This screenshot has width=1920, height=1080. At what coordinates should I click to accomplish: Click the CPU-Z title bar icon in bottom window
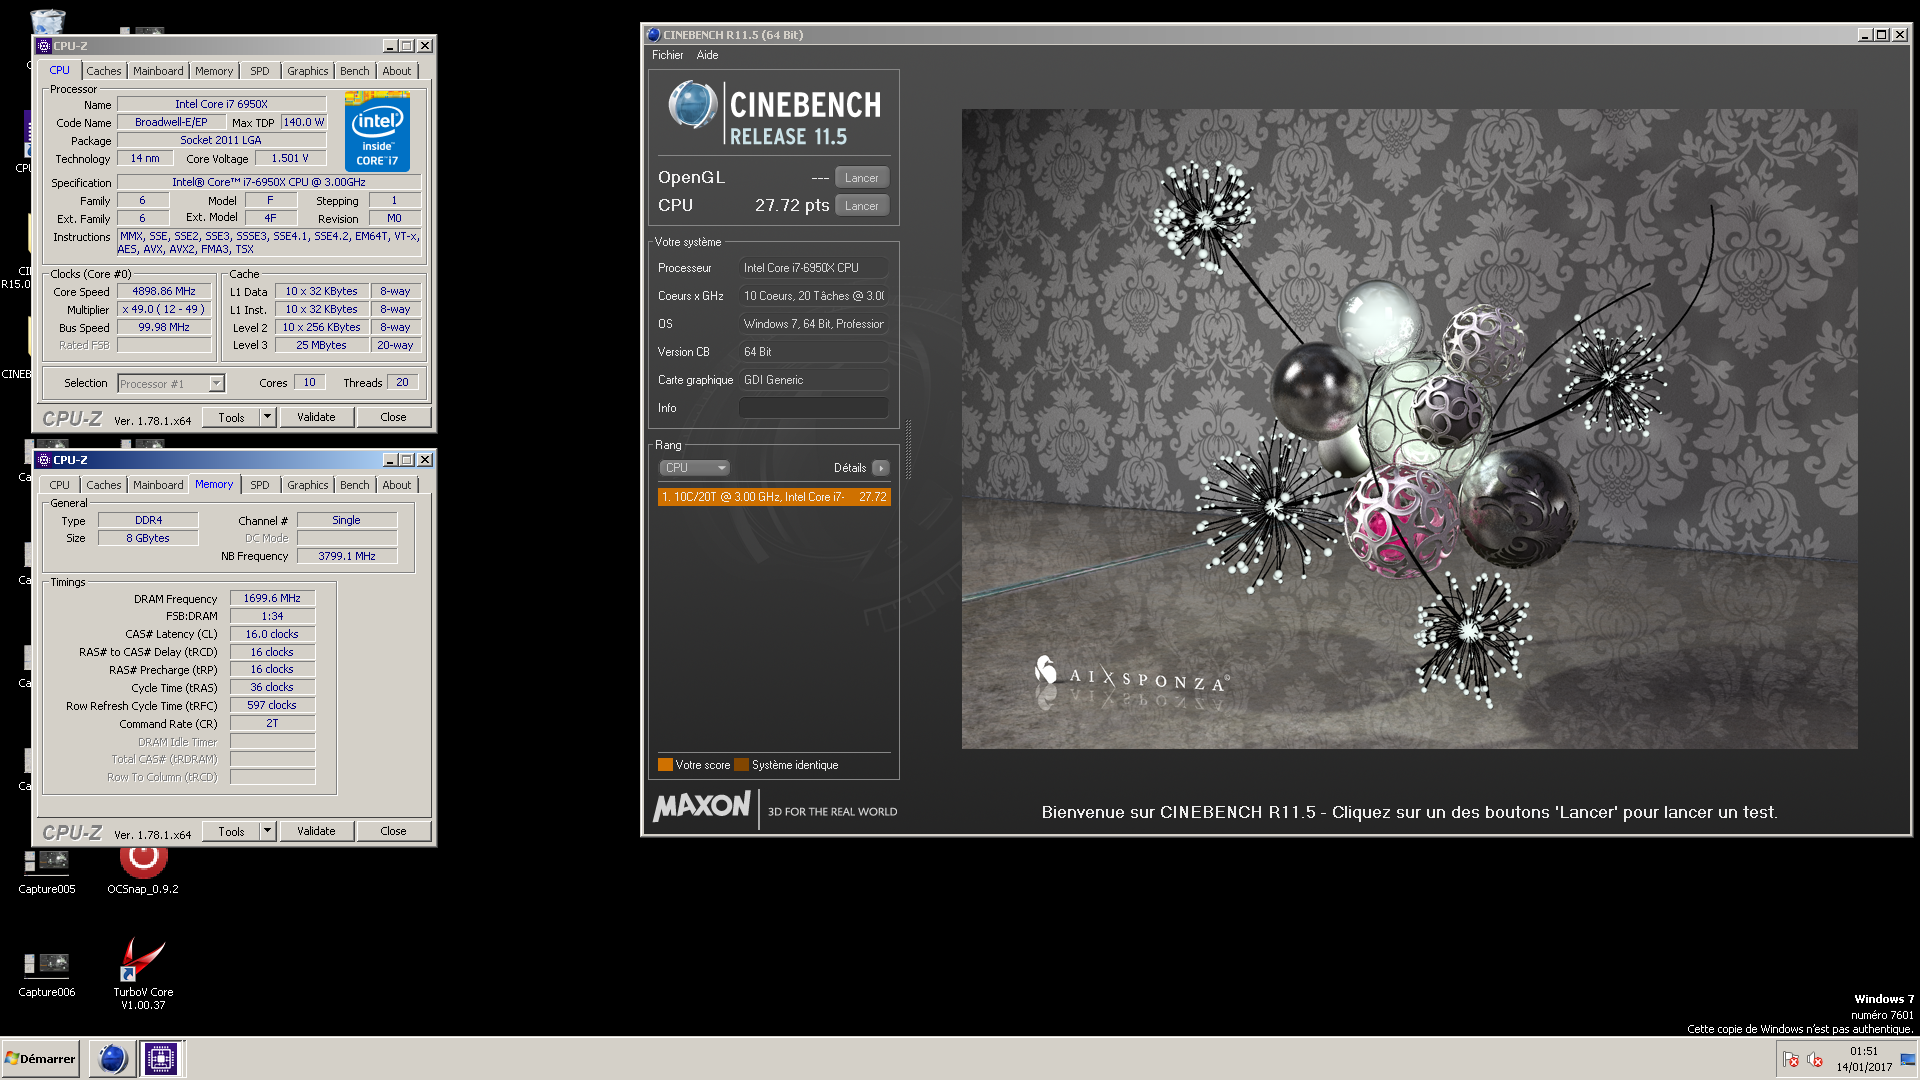[x=43, y=460]
